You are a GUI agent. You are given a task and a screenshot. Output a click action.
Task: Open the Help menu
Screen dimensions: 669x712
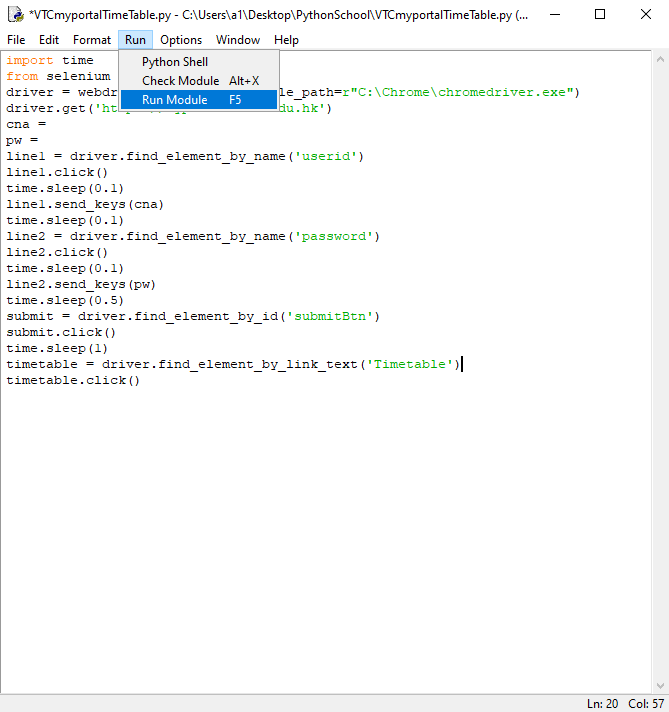coord(286,40)
